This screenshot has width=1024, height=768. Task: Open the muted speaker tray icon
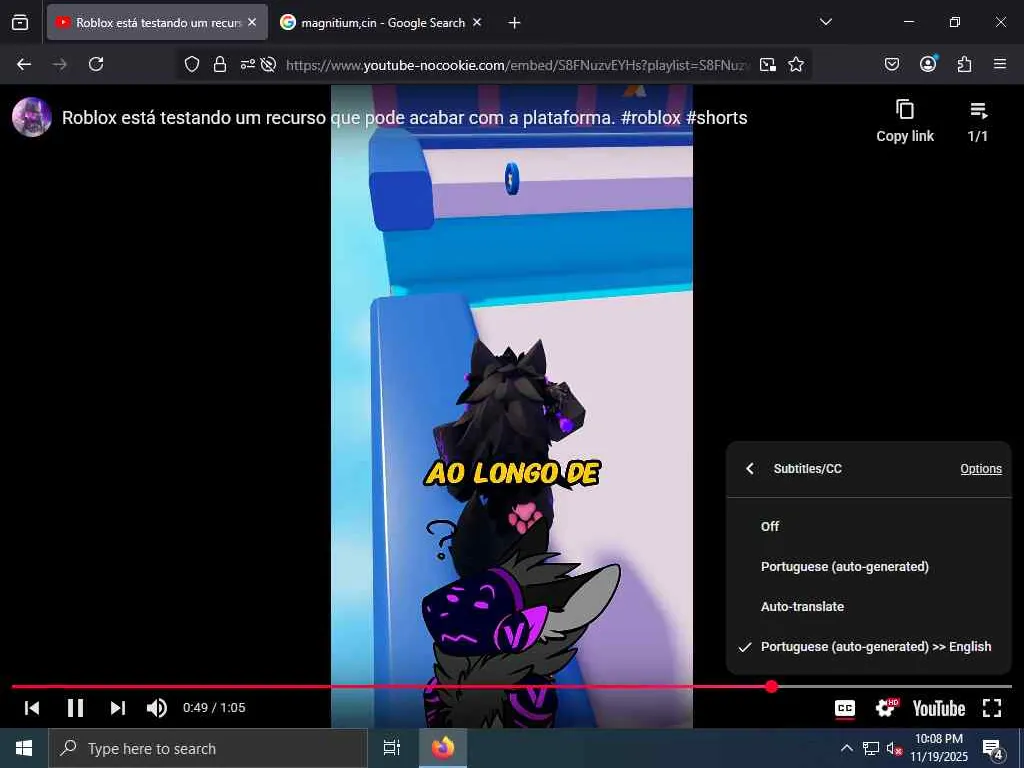[x=894, y=748]
